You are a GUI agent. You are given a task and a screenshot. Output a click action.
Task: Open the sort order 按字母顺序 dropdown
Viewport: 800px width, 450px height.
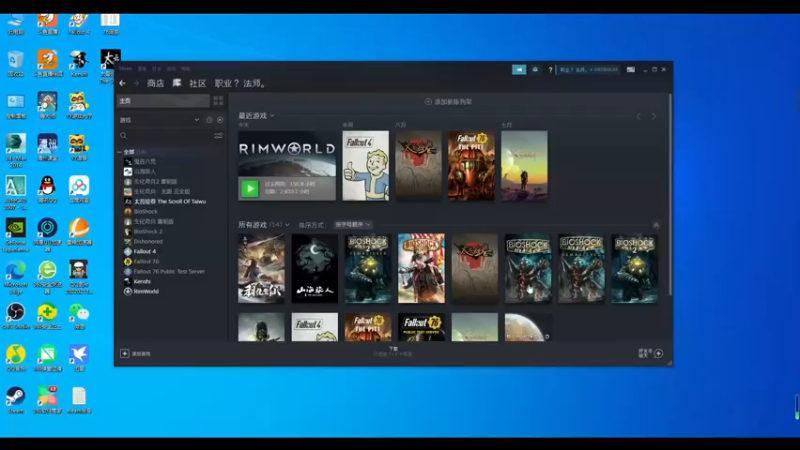[x=353, y=224]
